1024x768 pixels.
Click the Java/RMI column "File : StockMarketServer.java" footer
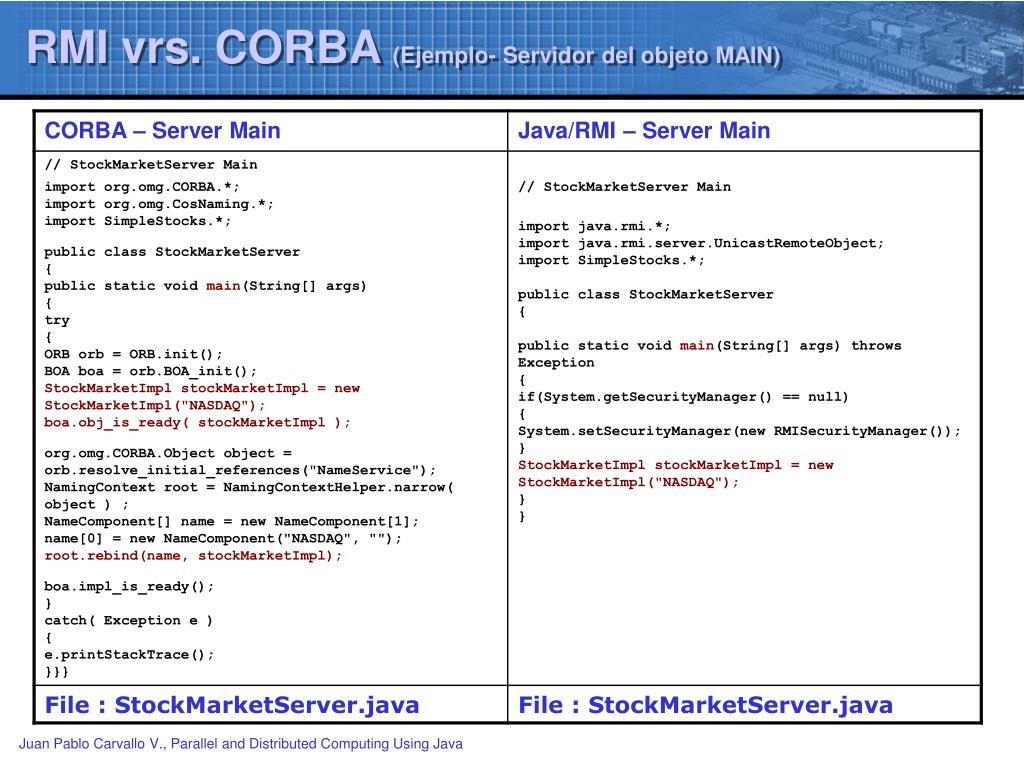[705, 705]
